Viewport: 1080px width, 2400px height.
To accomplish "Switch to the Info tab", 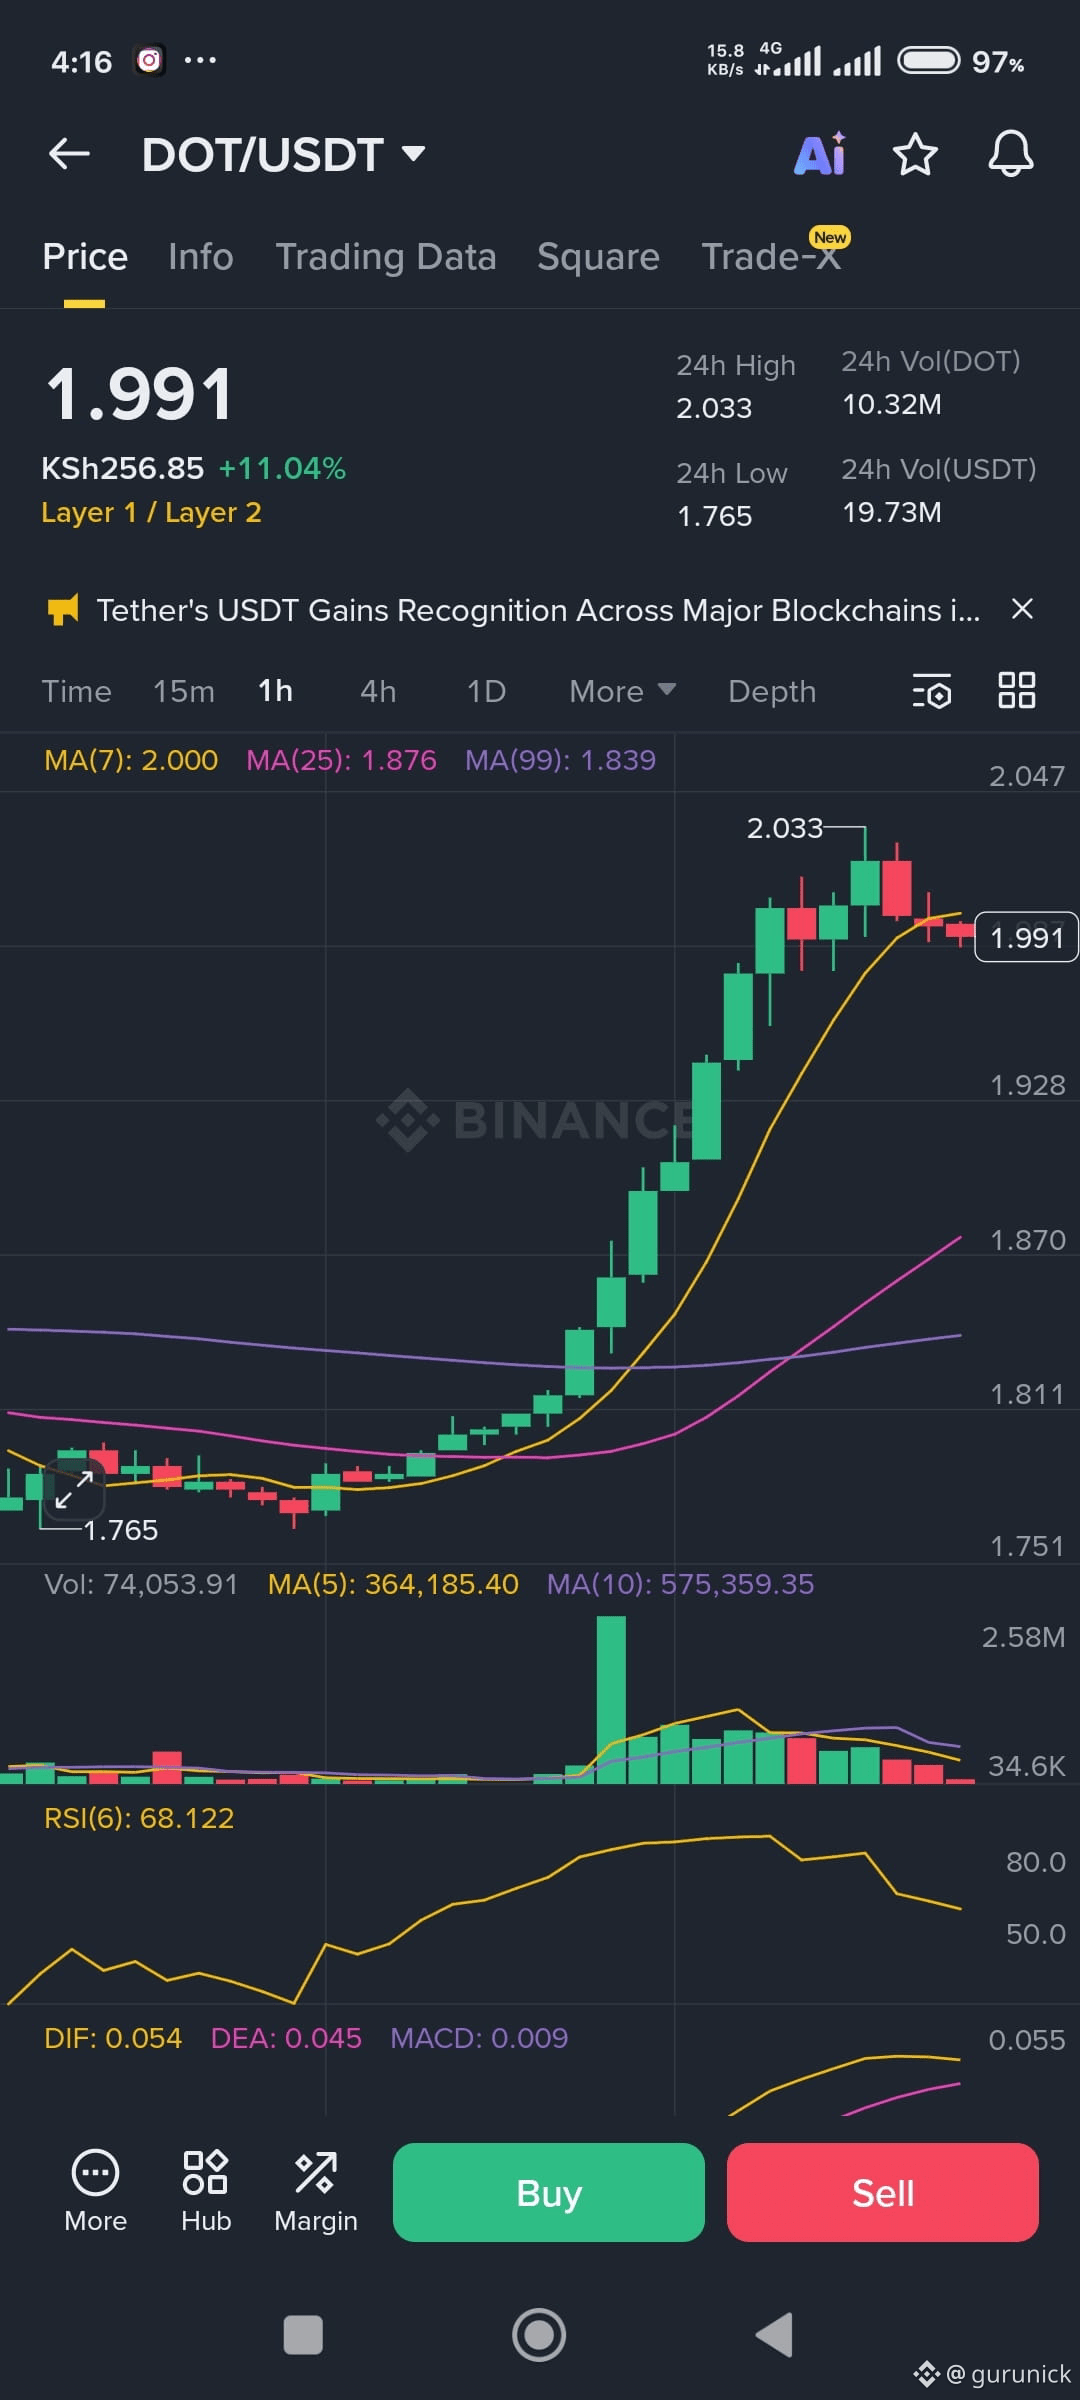I will pyautogui.click(x=201, y=257).
